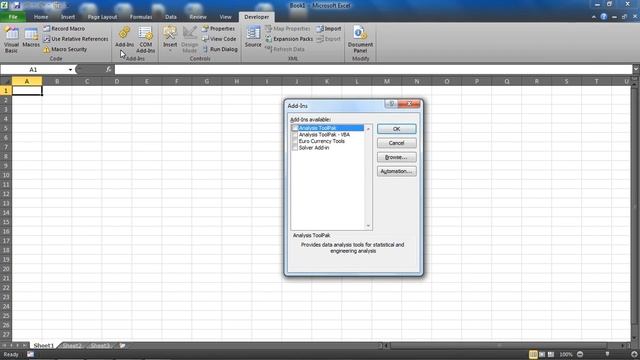This screenshot has height=360, width=640.
Task: Click the Insert Function fx button
Action: (108, 70)
